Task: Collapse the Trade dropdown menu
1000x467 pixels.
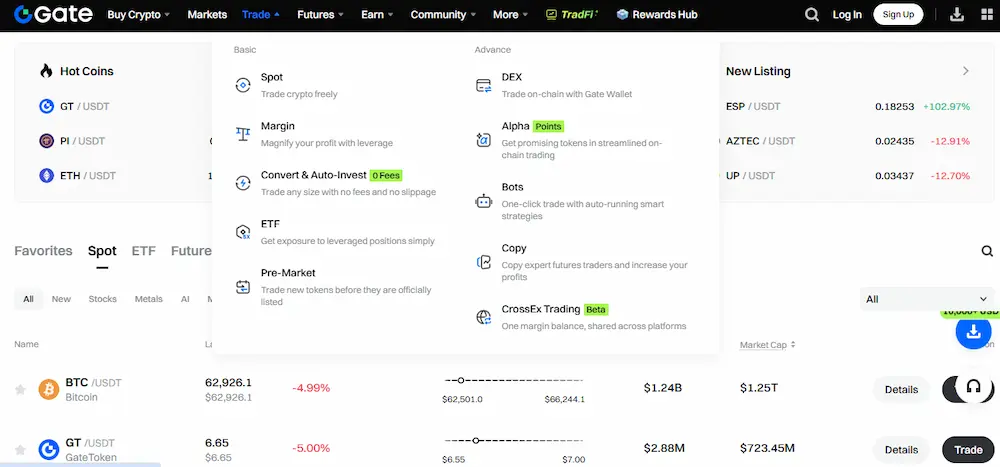Action: (261, 15)
